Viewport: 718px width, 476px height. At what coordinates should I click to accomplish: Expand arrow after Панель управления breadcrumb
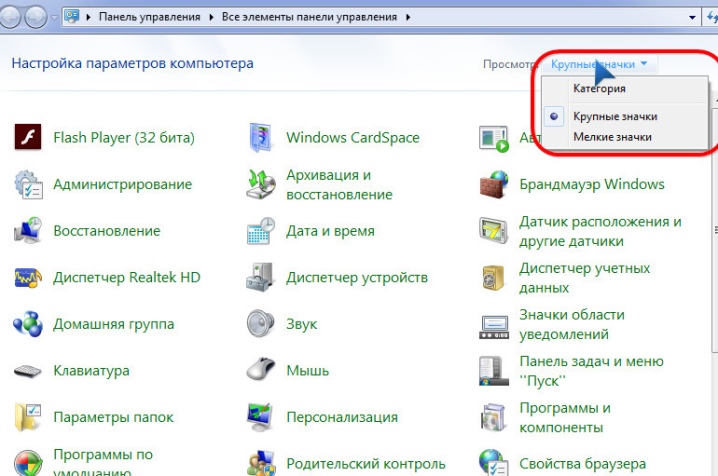[211, 17]
